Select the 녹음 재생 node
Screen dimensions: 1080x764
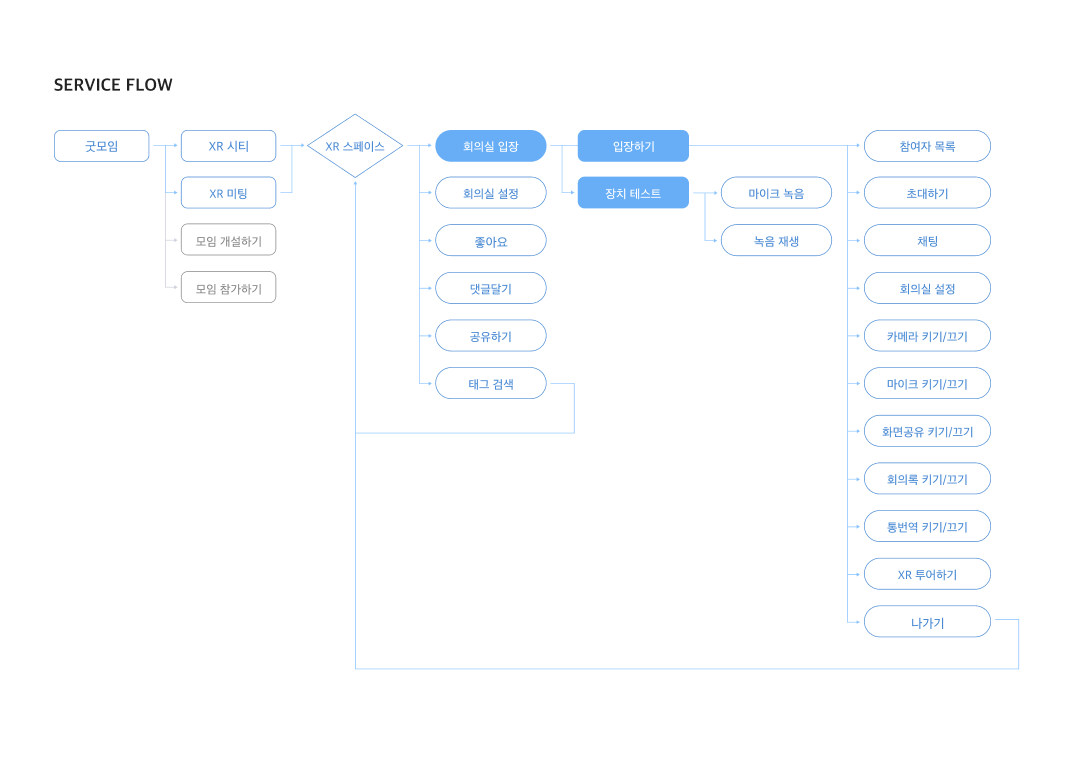[x=776, y=241]
